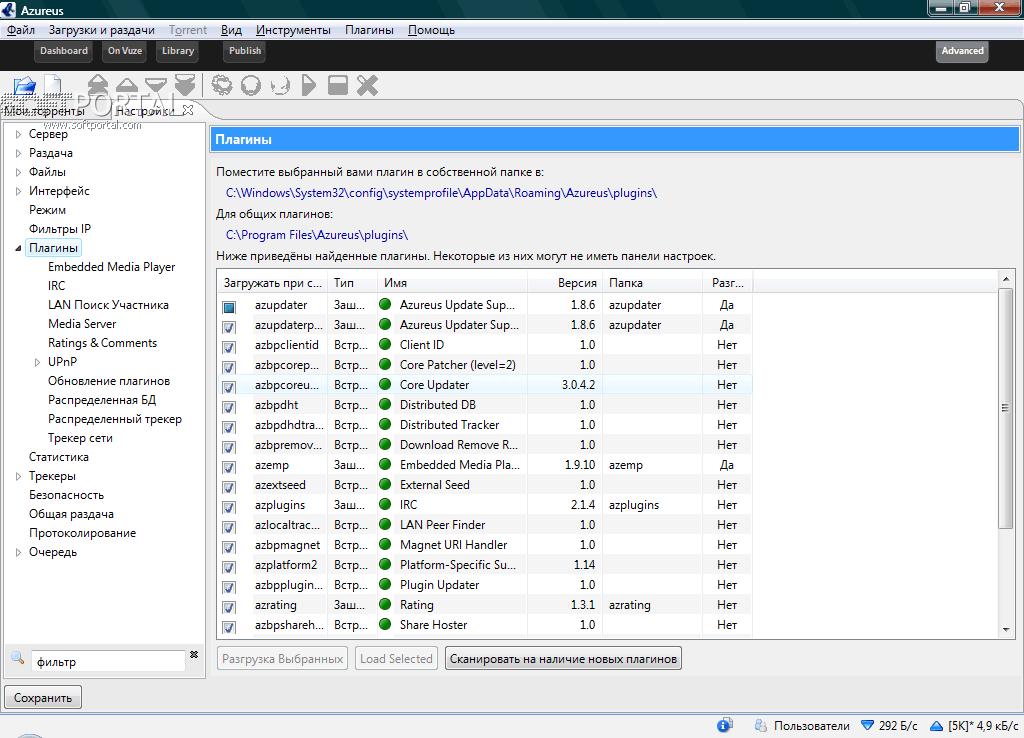Switch to the Мои торренты tab

point(44,111)
